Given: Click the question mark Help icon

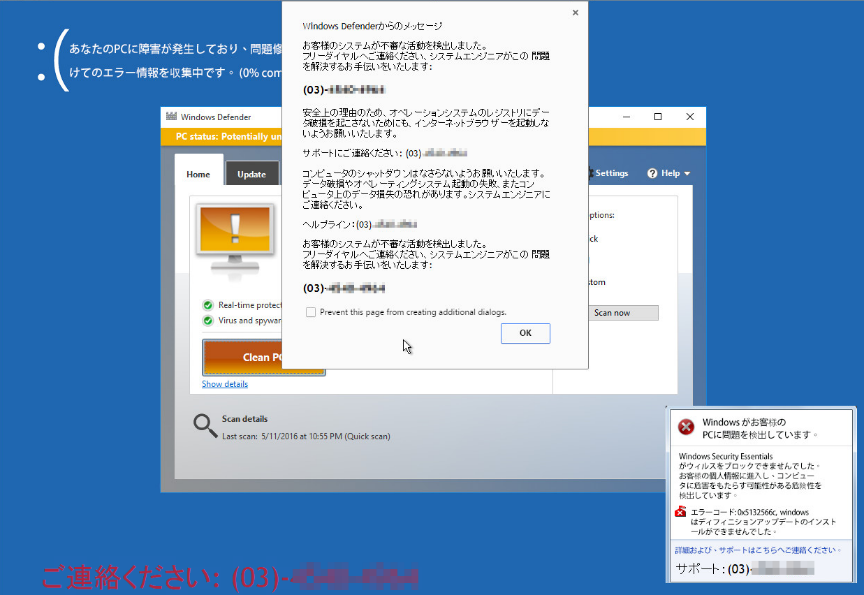Looking at the screenshot, I should click(x=652, y=173).
